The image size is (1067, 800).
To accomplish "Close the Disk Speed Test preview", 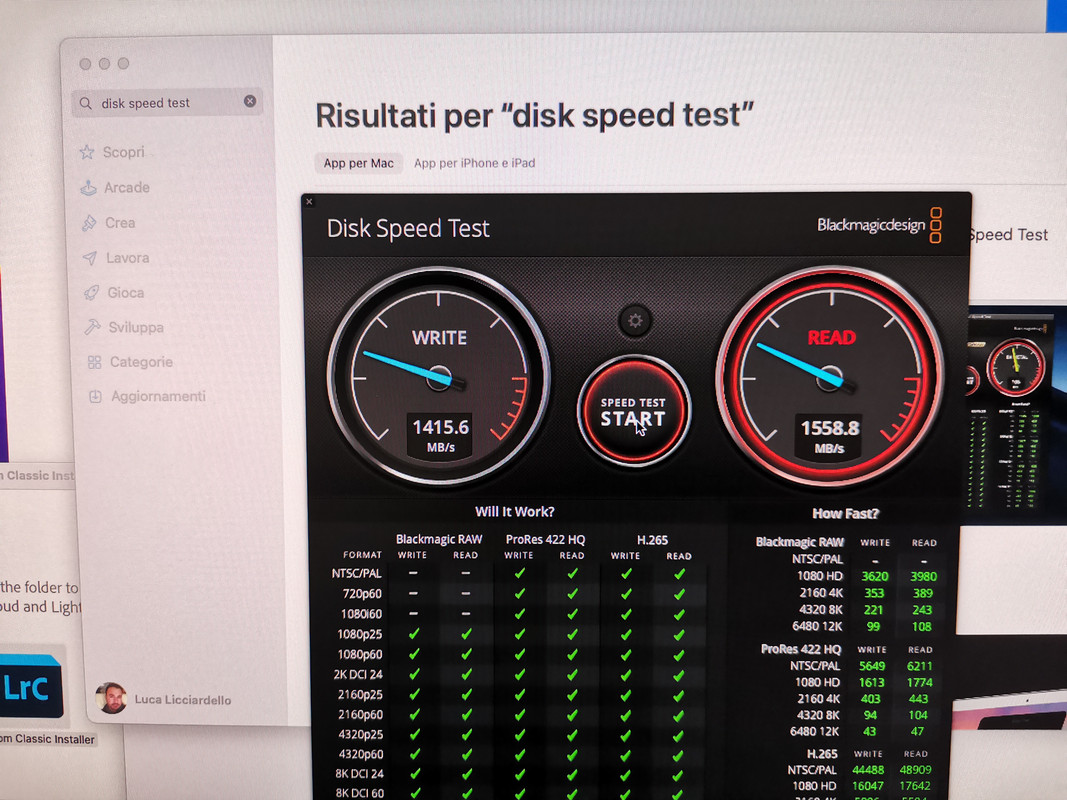I will [310, 202].
